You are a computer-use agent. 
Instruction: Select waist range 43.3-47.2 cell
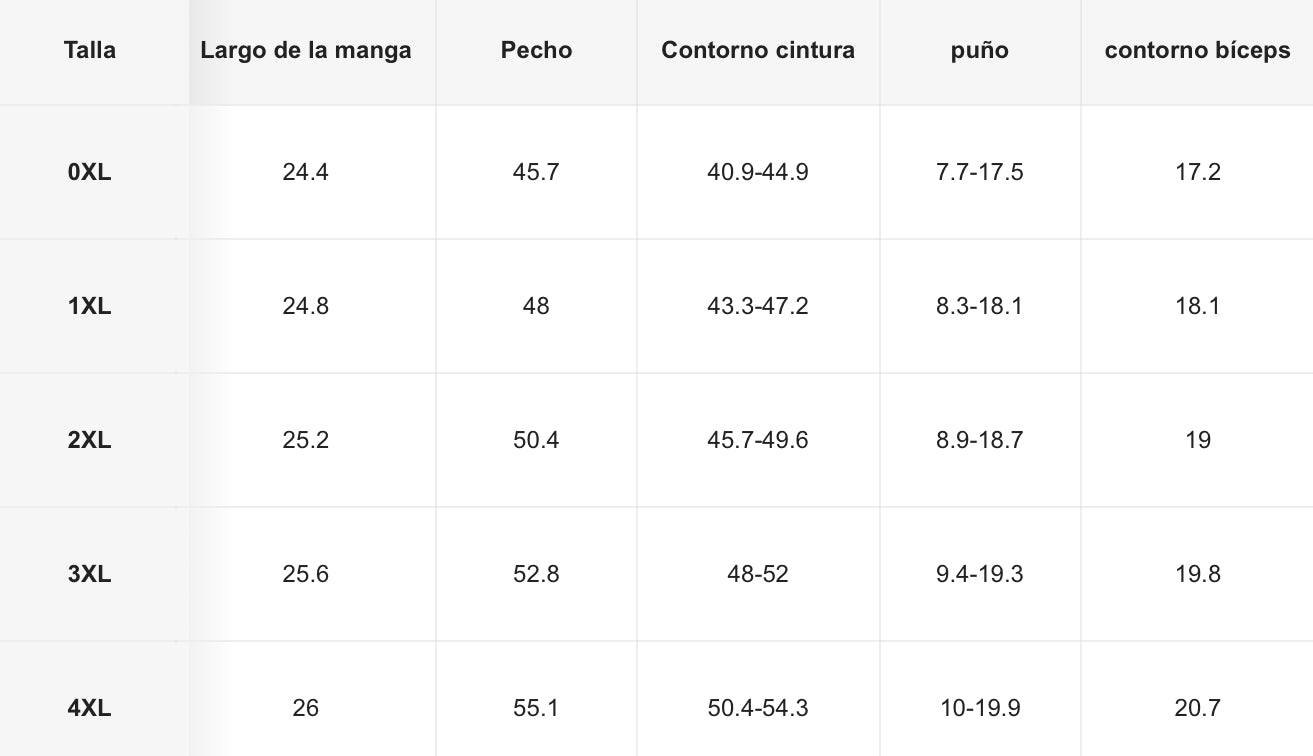pos(758,306)
